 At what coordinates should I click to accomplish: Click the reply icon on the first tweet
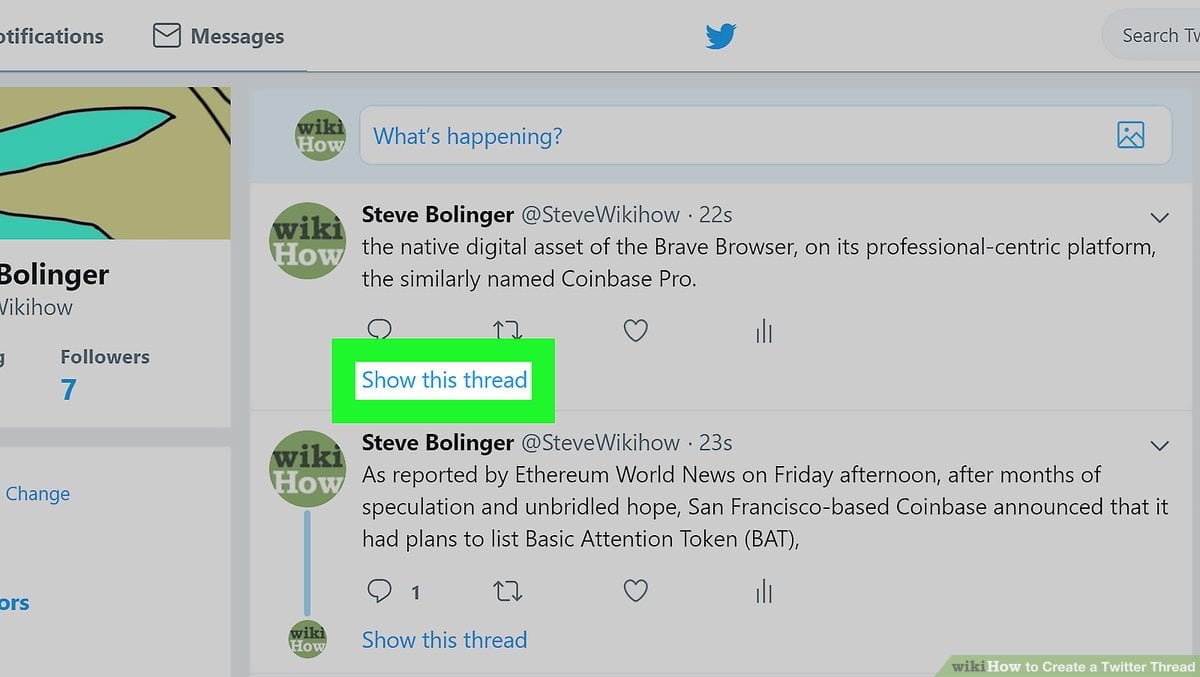379,329
